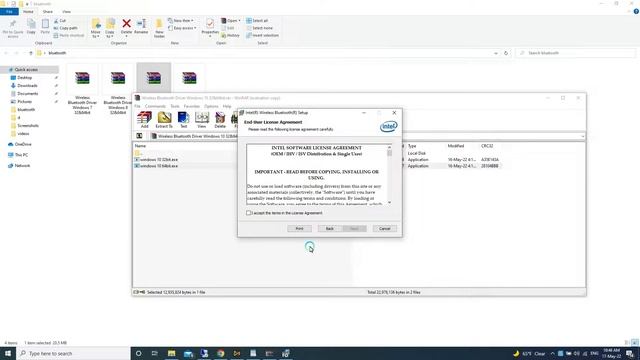Open WinRAR Help menu
The height and width of the screenshot is (360, 640).
(227, 106)
